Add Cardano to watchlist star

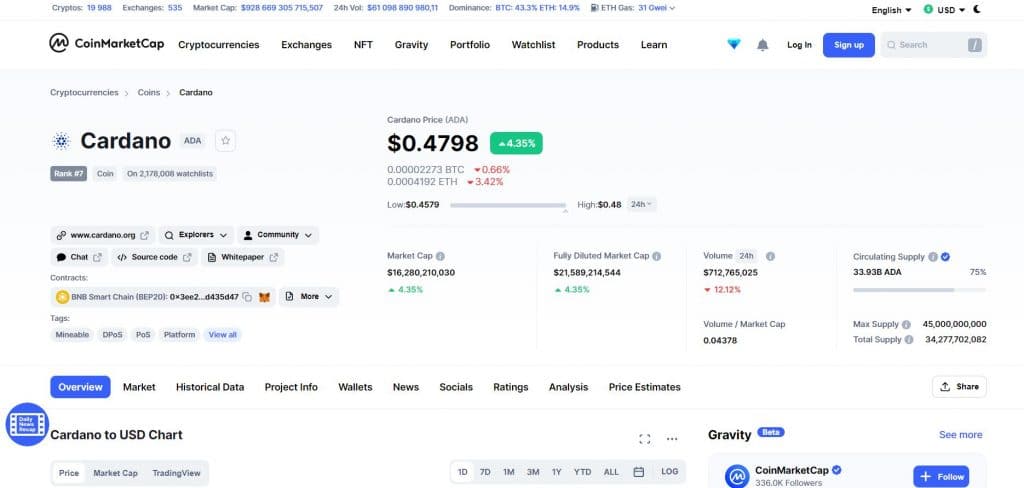click(x=226, y=141)
